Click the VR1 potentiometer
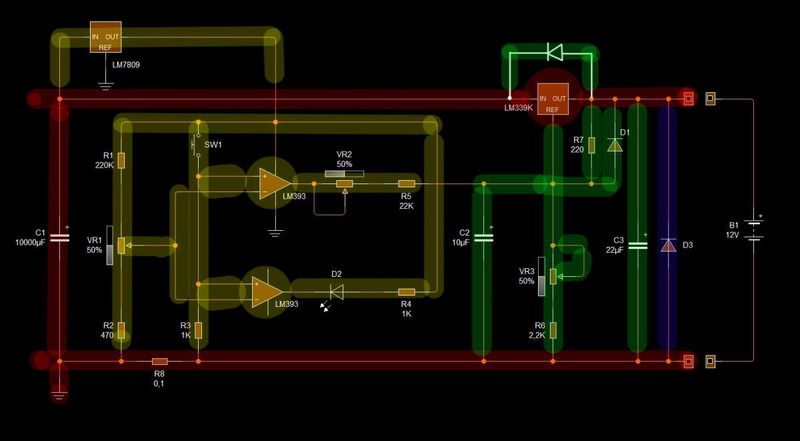 [x=121, y=245]
